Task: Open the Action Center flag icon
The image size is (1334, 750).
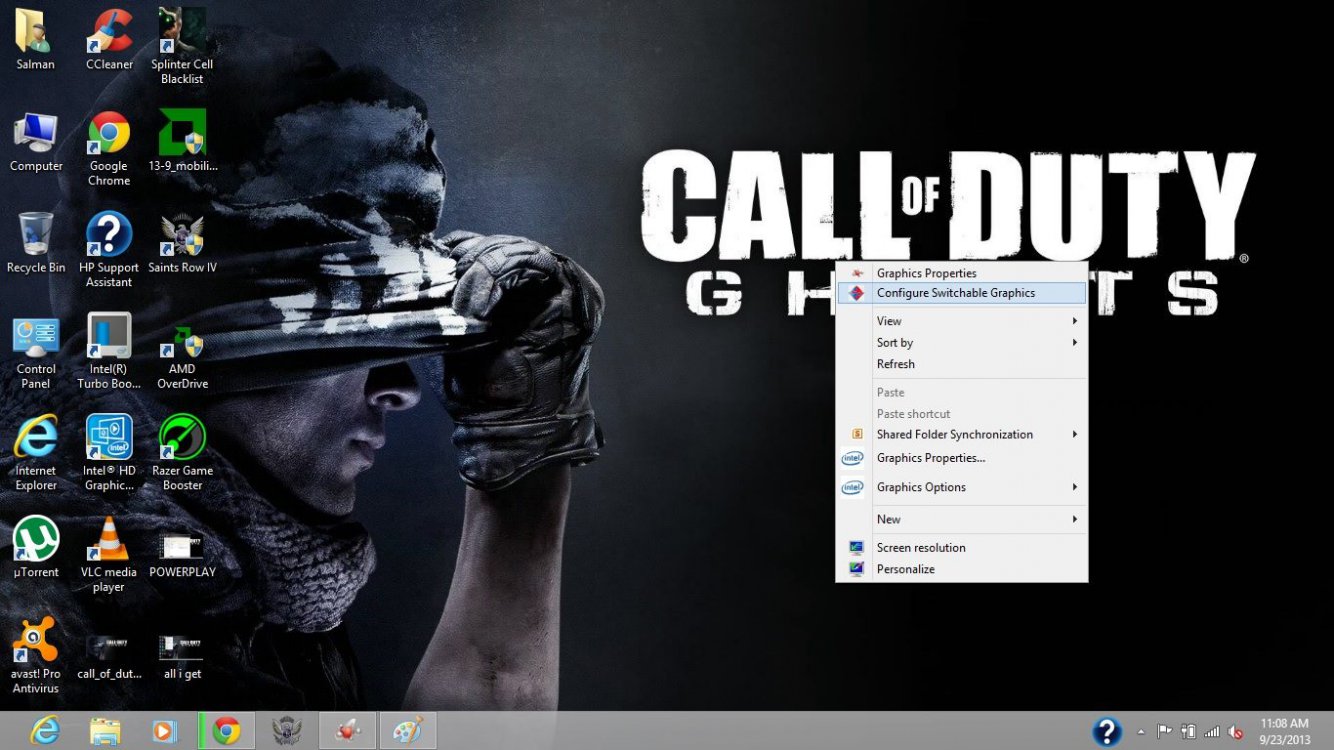Action: coord(1165,732)
